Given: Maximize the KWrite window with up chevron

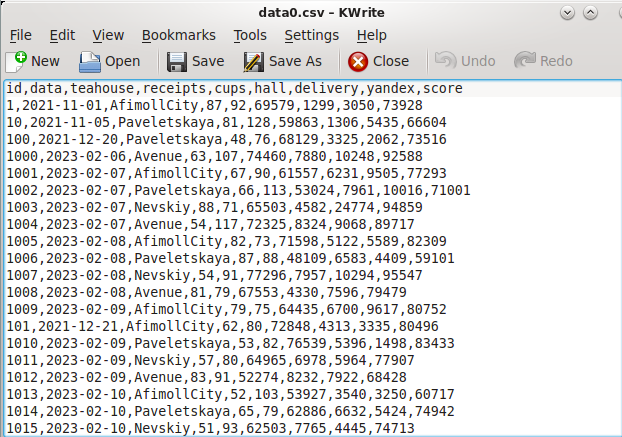Looking at the screenshot, I should (x=590, y=13).
